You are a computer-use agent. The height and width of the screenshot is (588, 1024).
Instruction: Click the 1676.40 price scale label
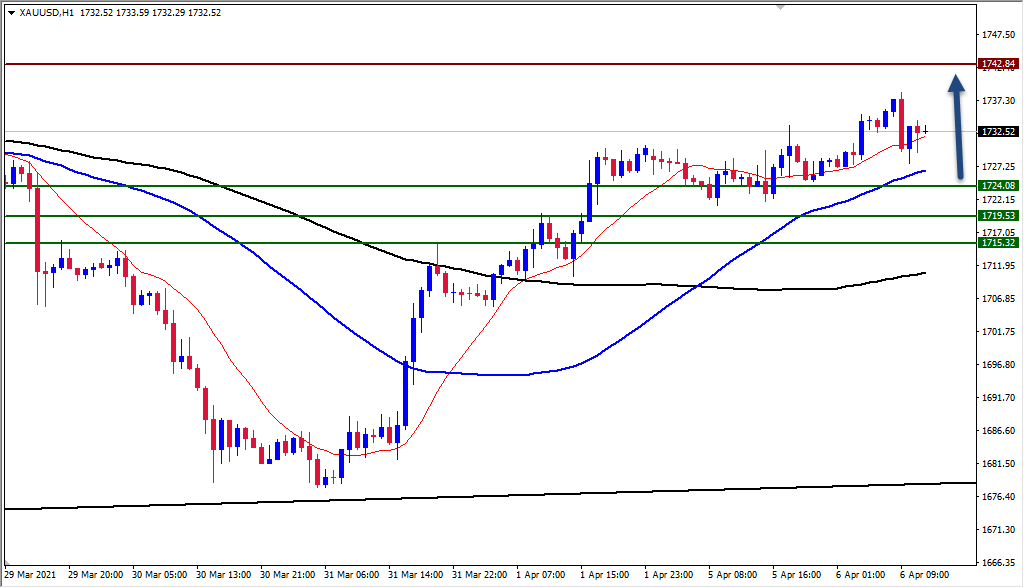(999, 497)
